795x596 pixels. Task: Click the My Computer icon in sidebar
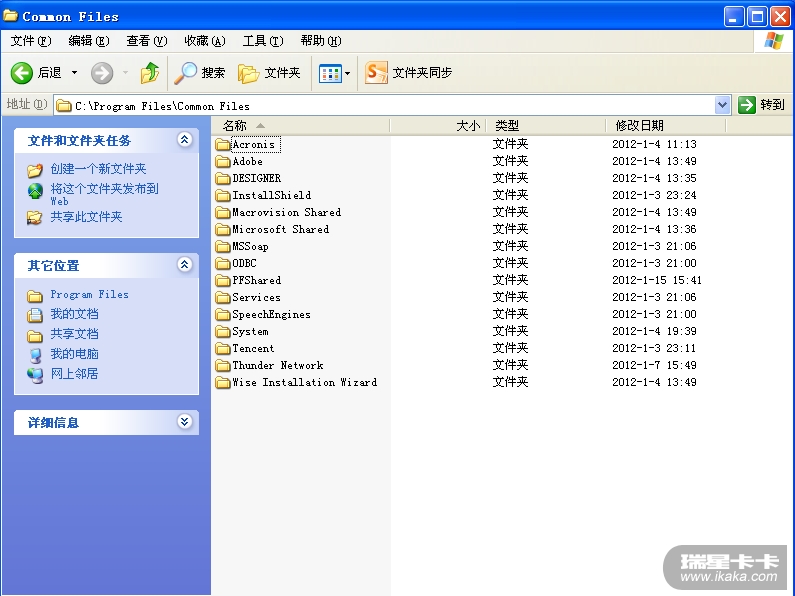coord(35,355)
